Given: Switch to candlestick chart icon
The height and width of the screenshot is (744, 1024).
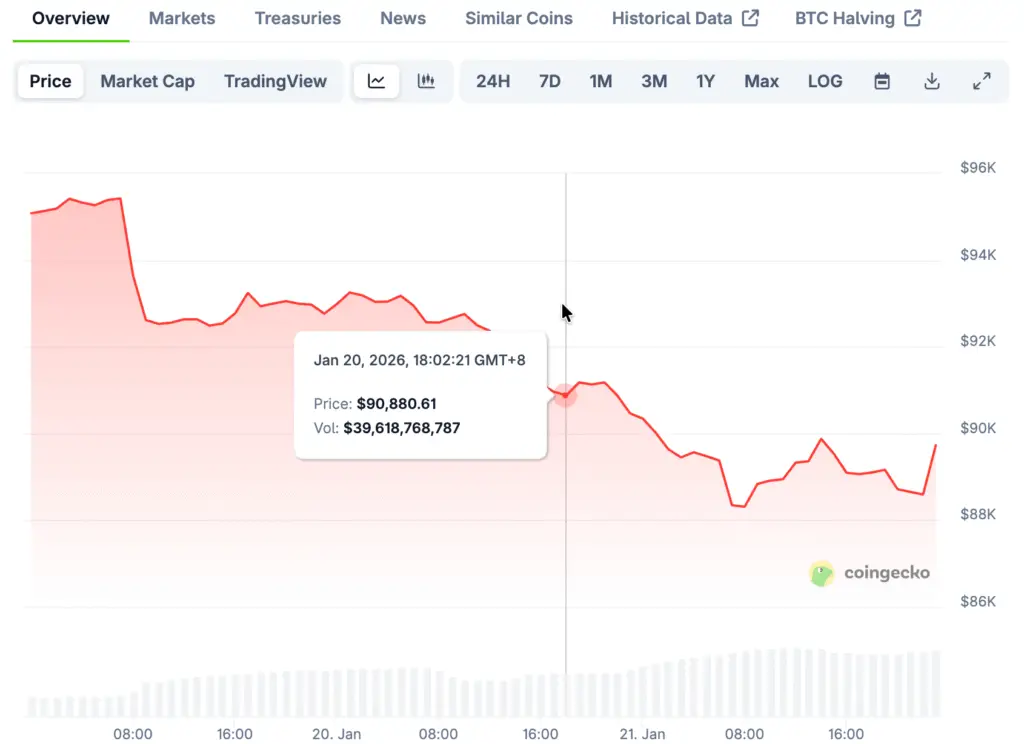Looking at the screenshot, I should click(x=426, y=82).
